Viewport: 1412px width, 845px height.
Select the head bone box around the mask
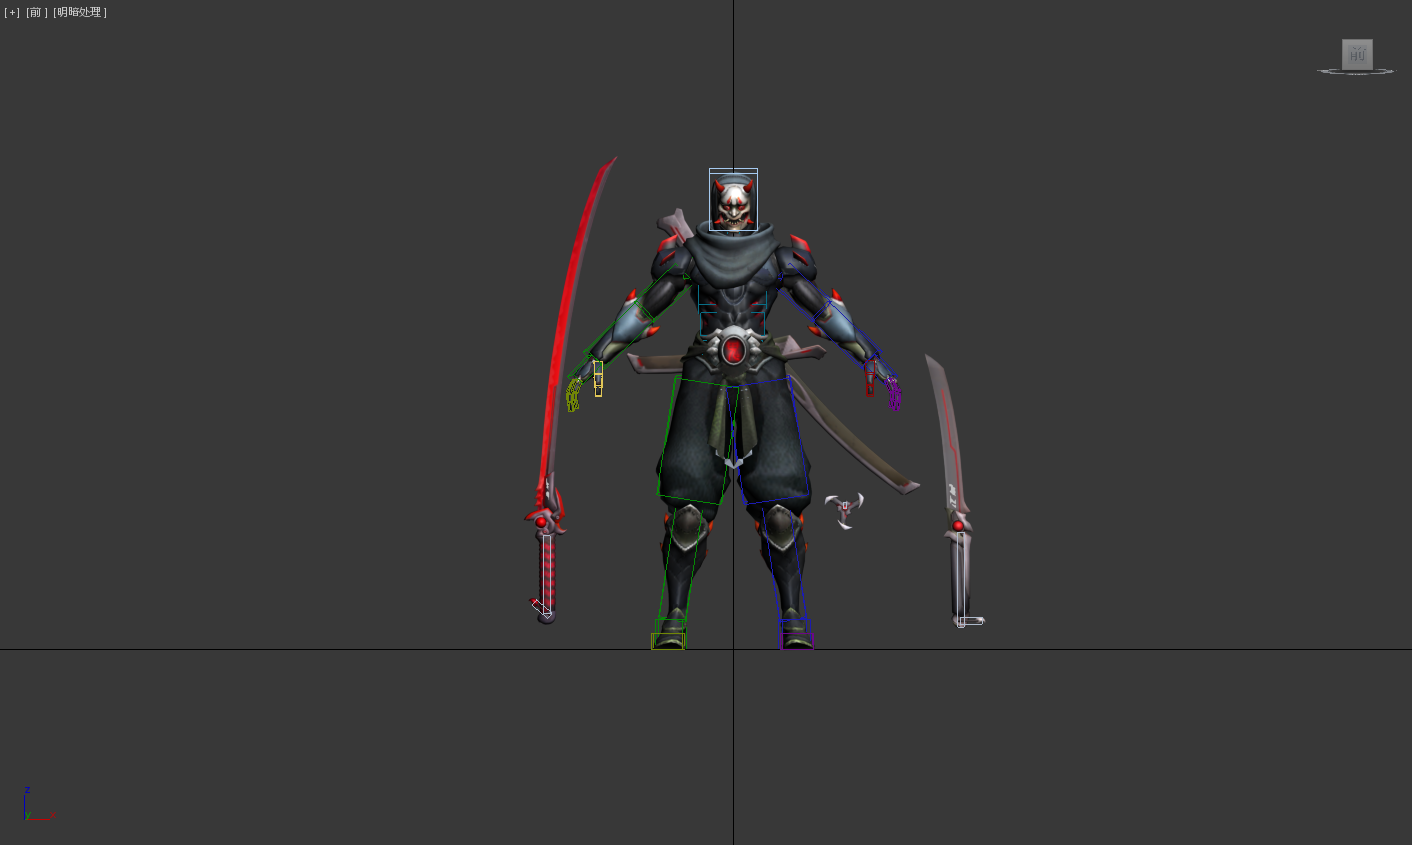click(x=733, y=200)
